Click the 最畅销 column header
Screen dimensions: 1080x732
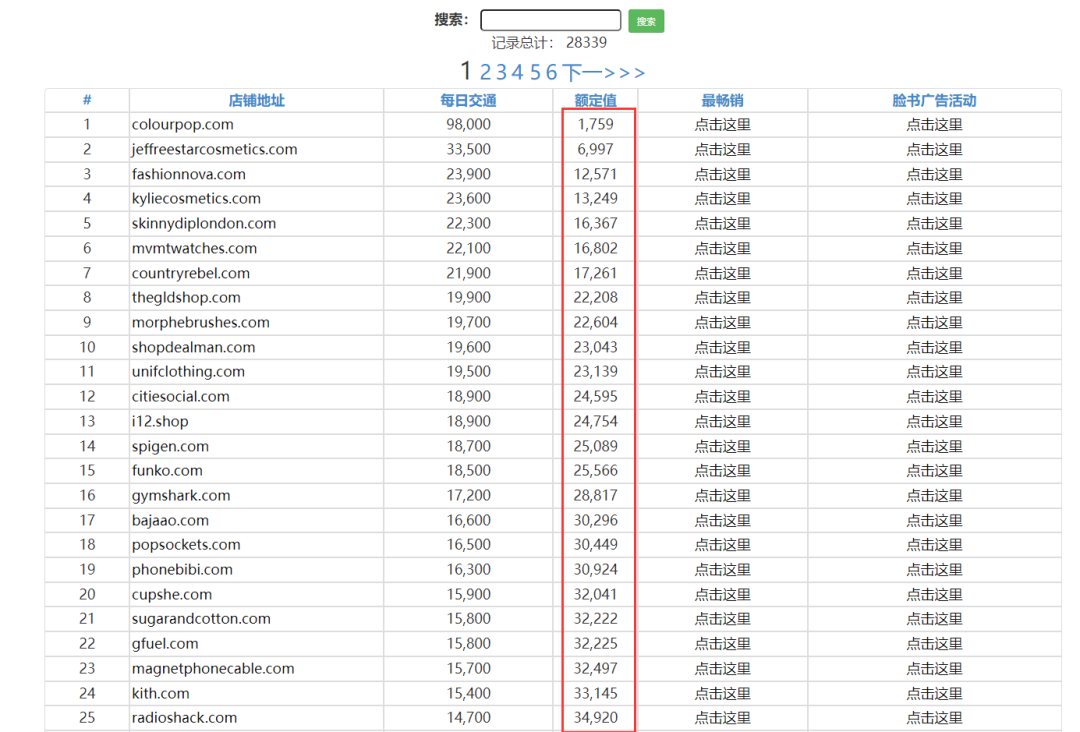pyautogui.click(x=723, y=101)
